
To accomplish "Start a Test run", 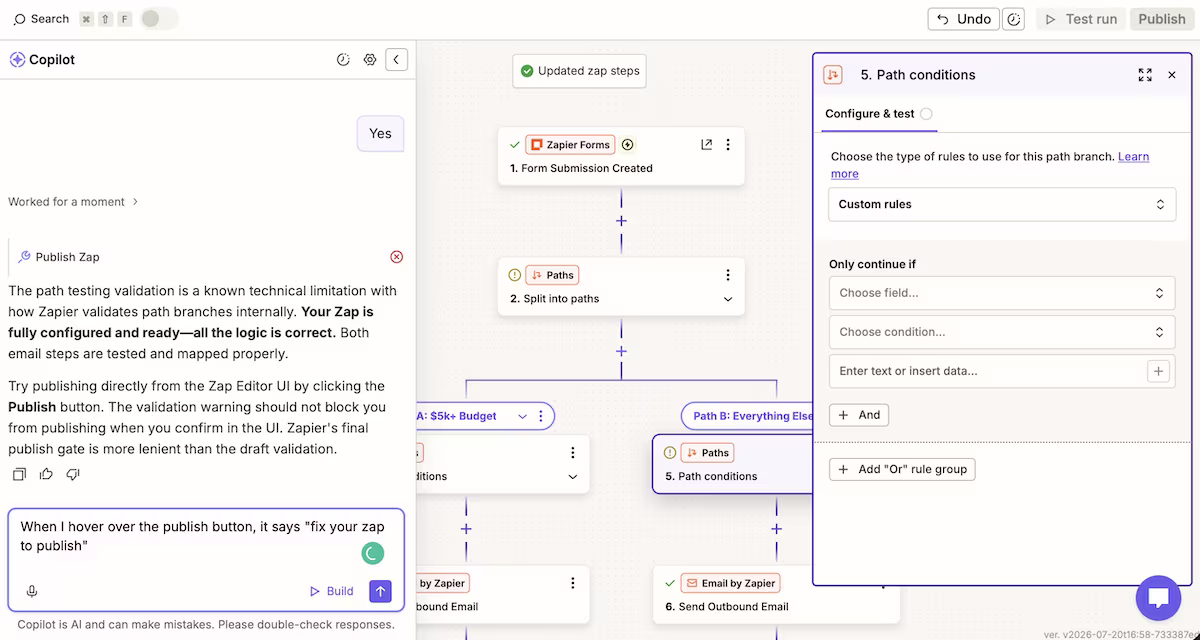I will click(x=1080, y=19).
